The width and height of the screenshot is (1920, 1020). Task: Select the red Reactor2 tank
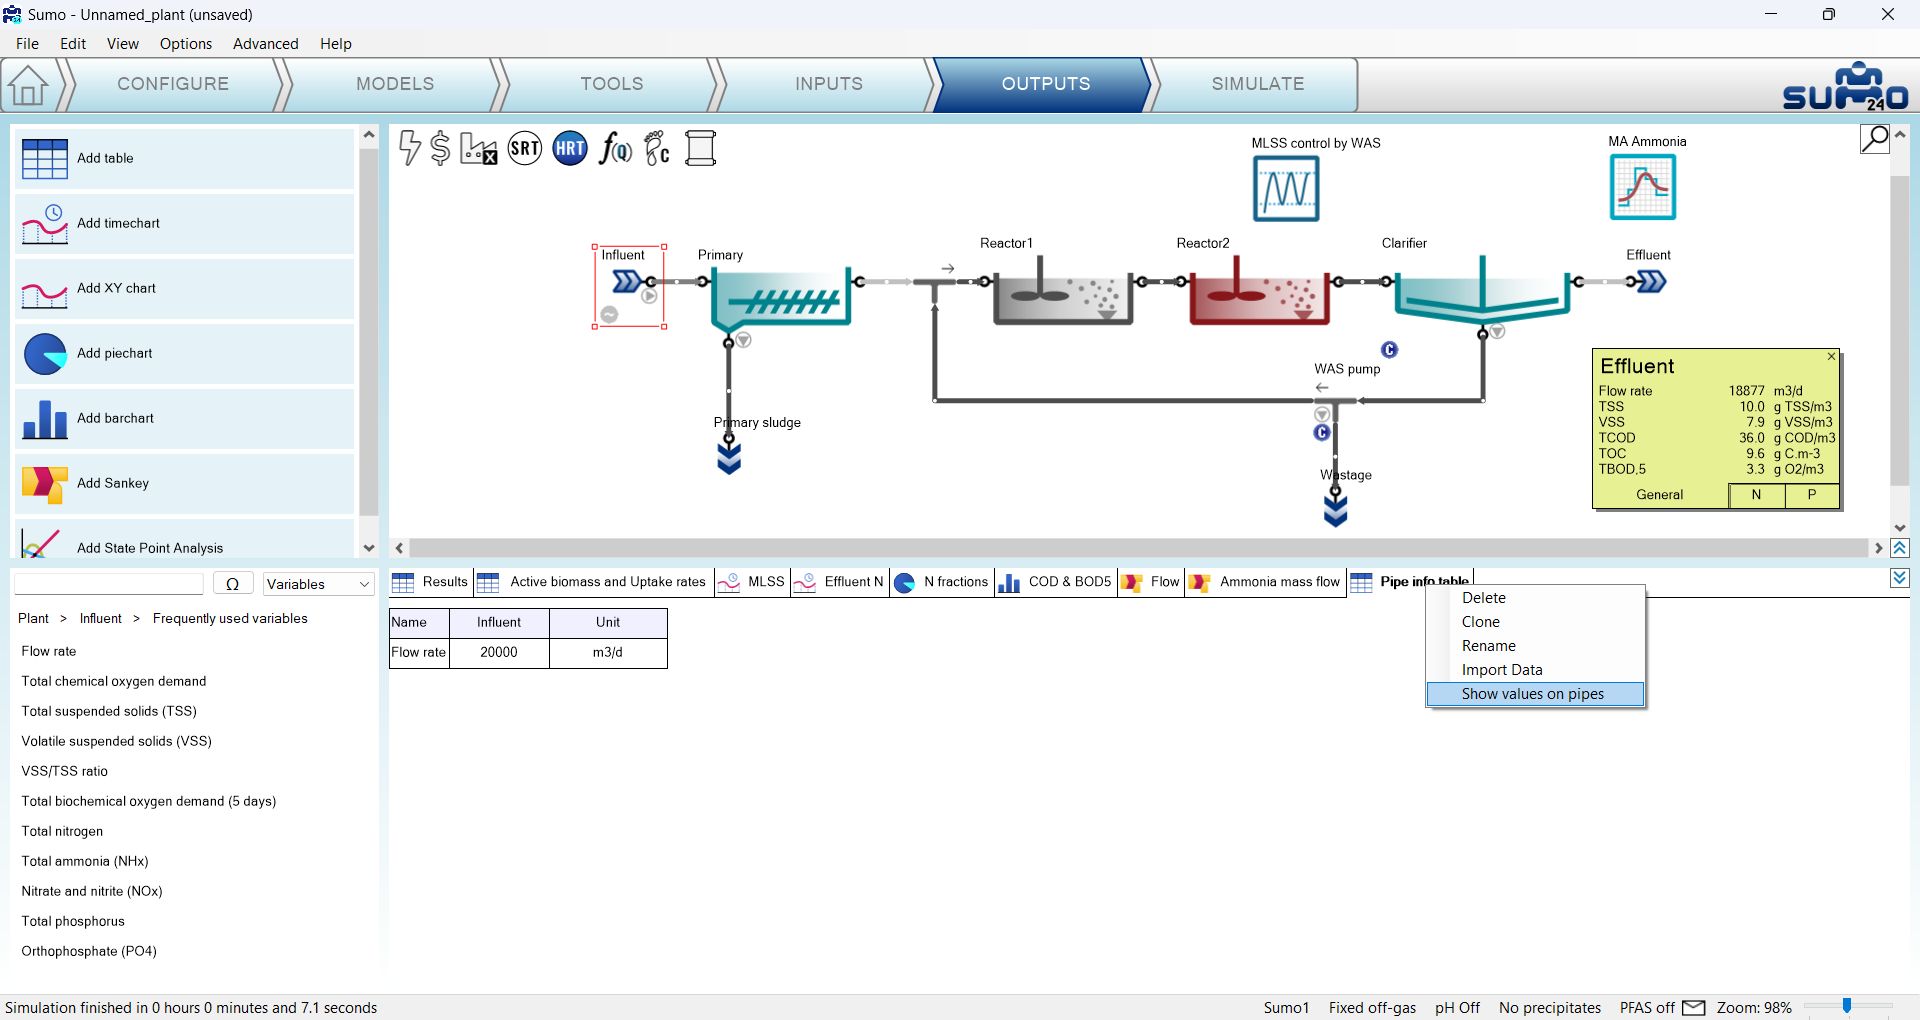tap(1259, 291)
